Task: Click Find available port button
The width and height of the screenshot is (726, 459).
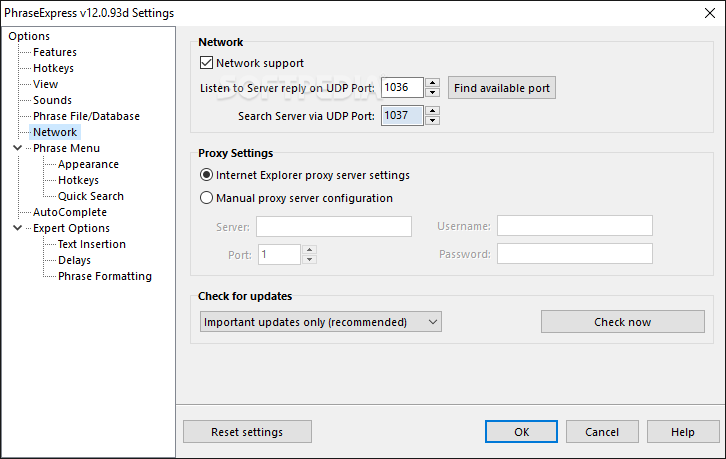Action: [x=501, y=88]
